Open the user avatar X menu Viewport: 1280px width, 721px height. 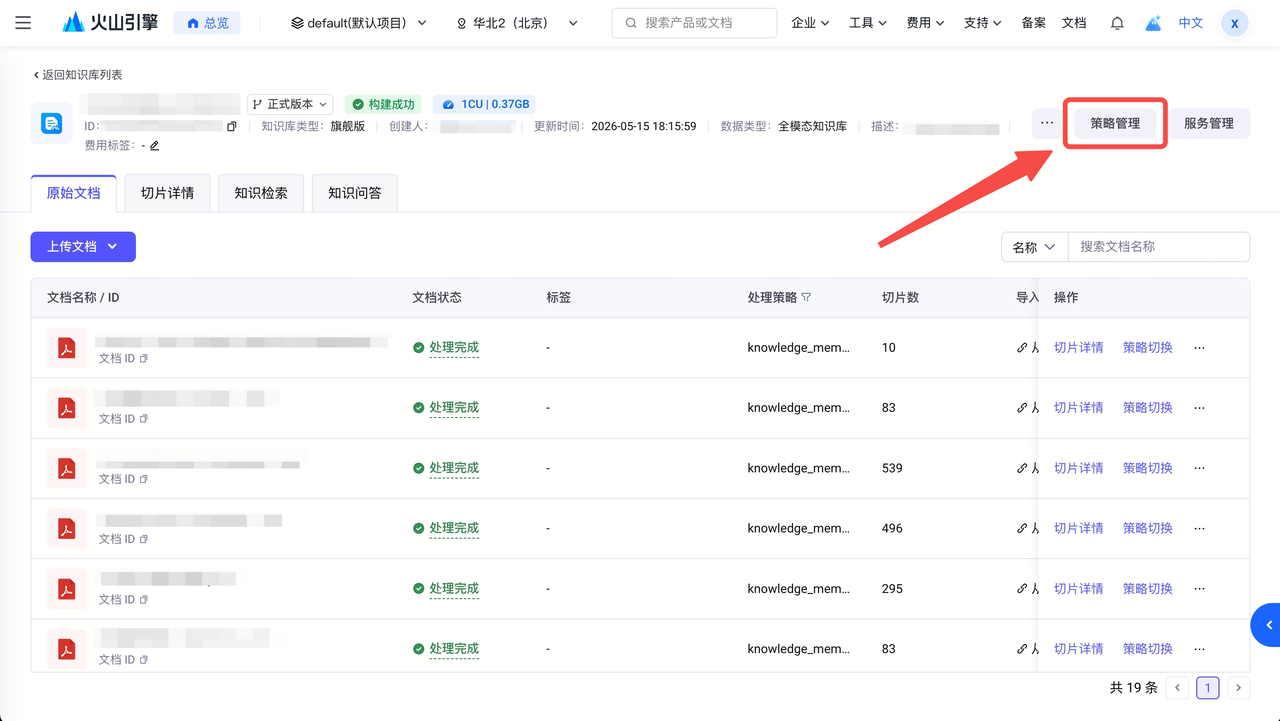1235,23
